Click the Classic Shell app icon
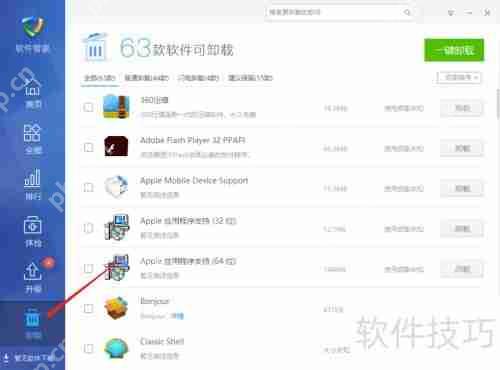The image size is (500, 370). click(x=116, y=348)
